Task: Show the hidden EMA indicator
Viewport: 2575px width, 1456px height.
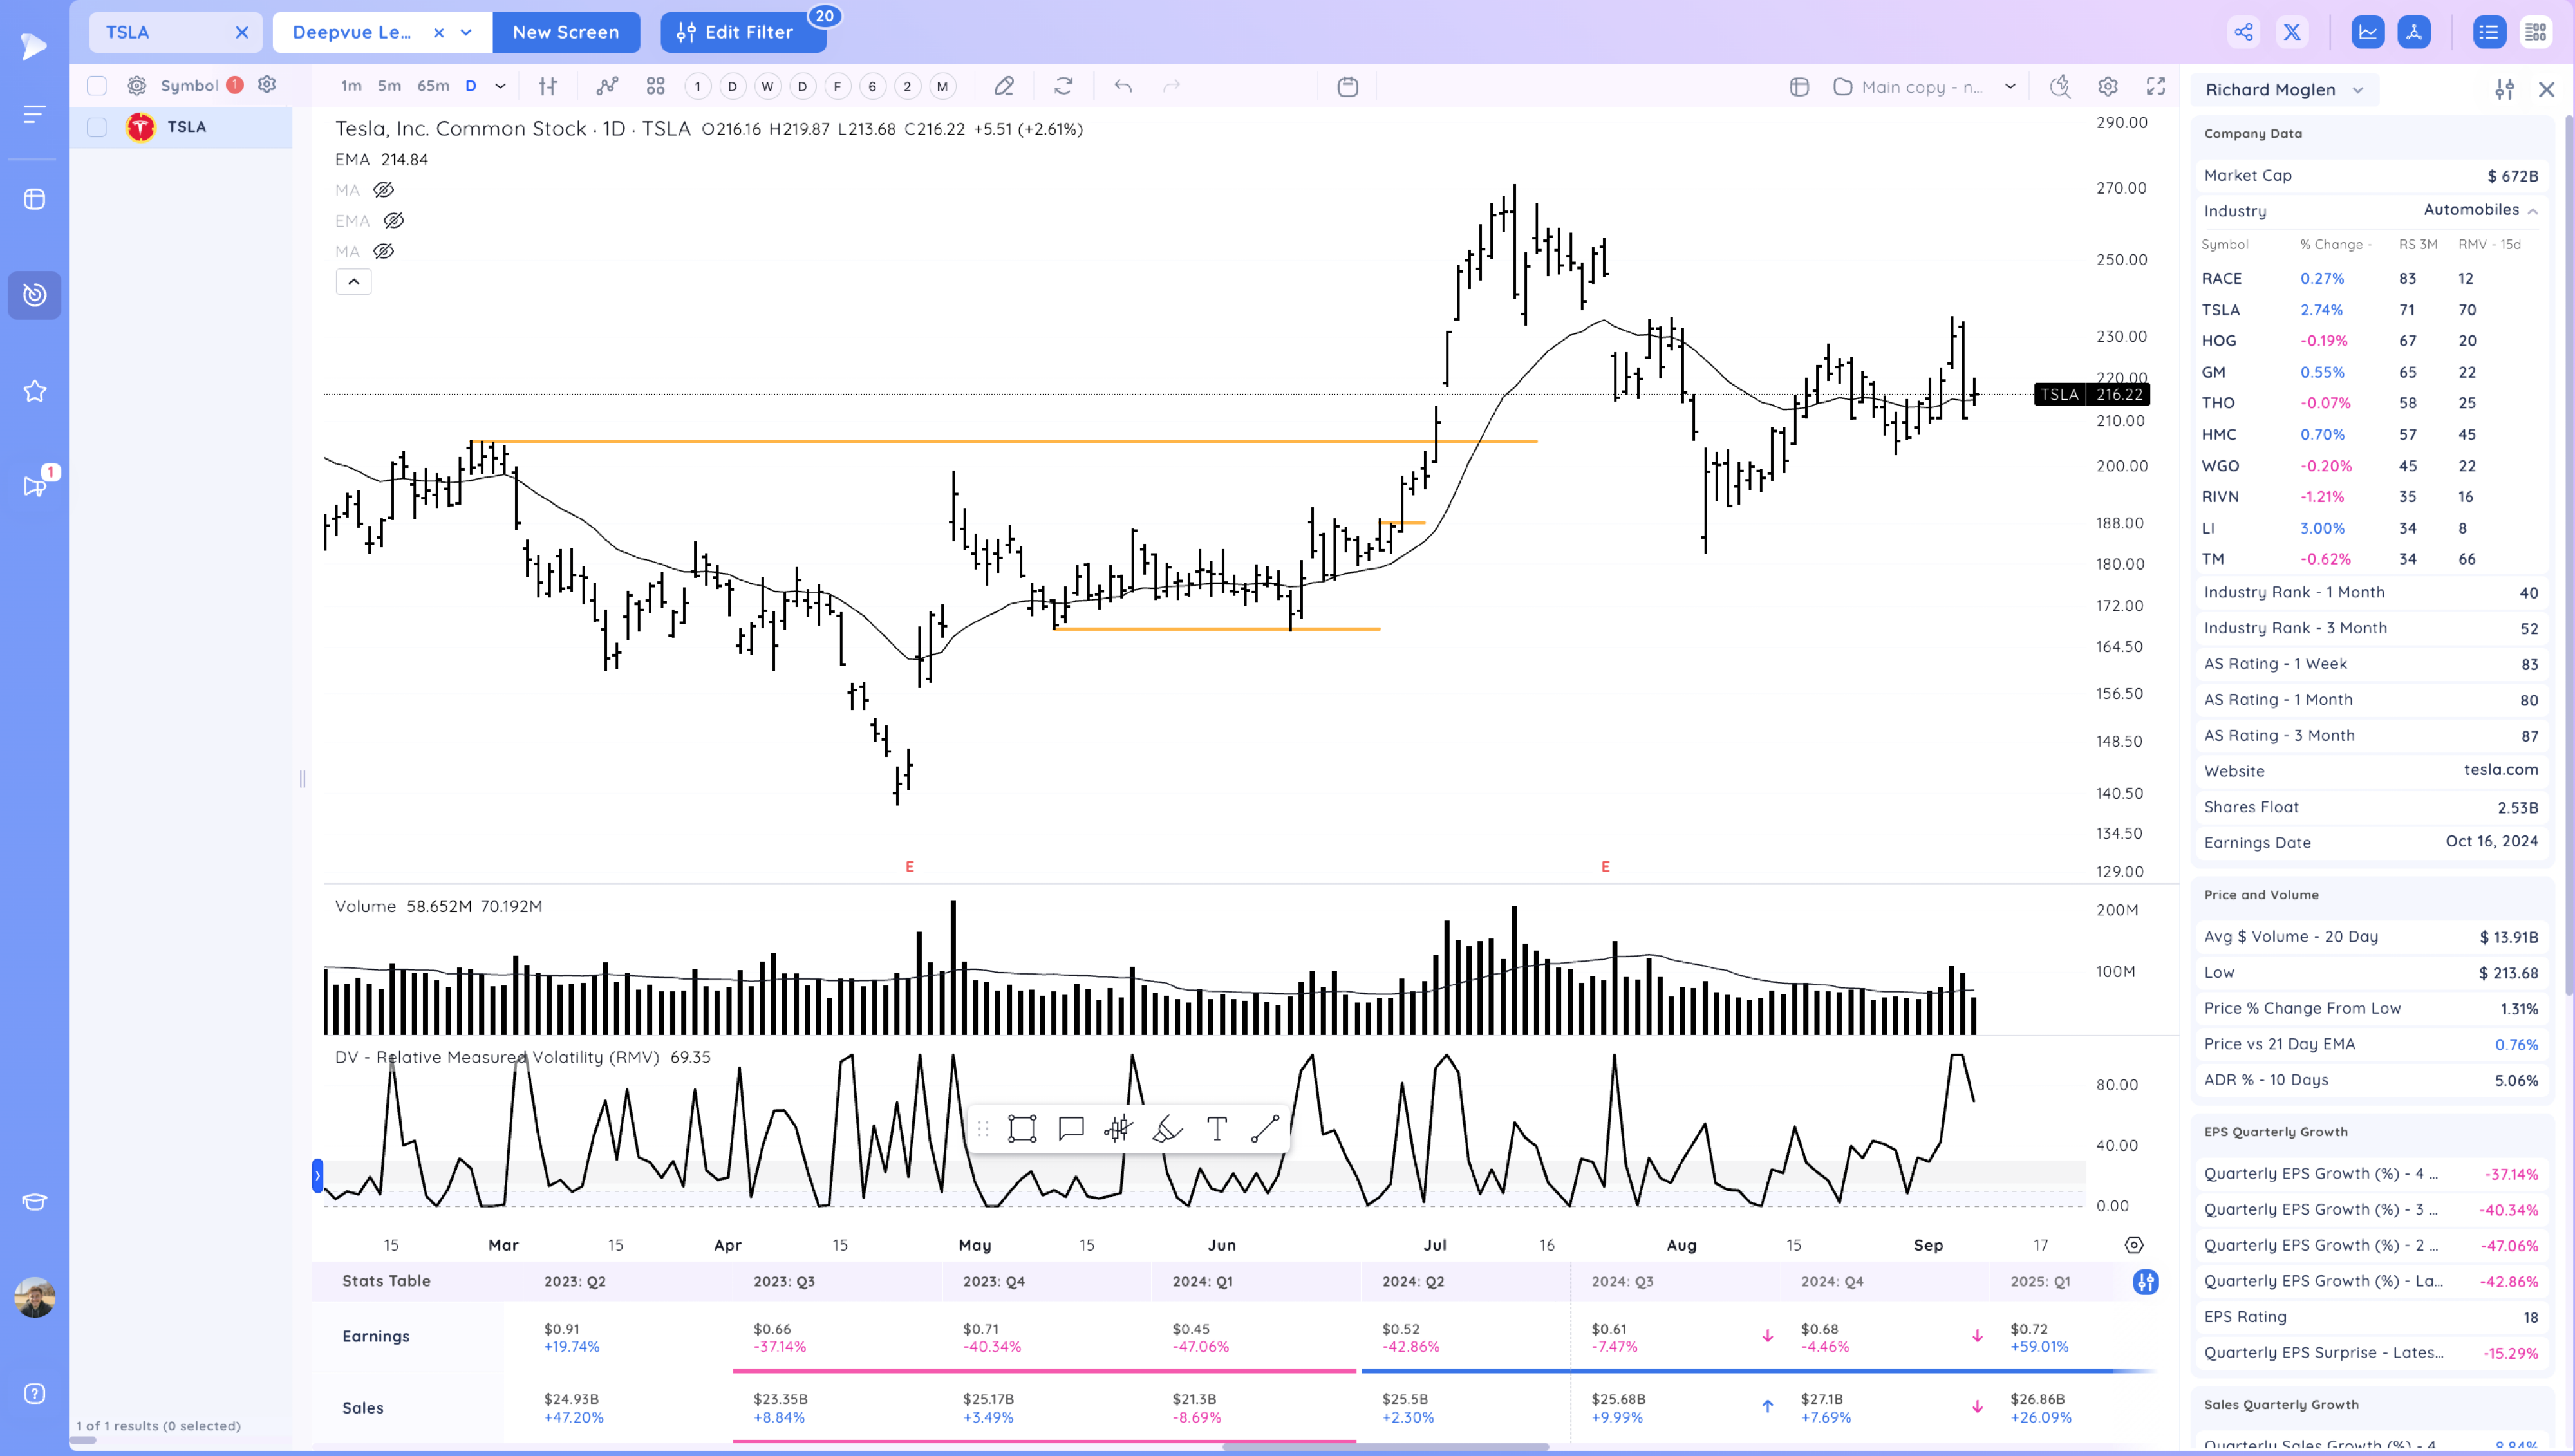Action: [394, 220]
